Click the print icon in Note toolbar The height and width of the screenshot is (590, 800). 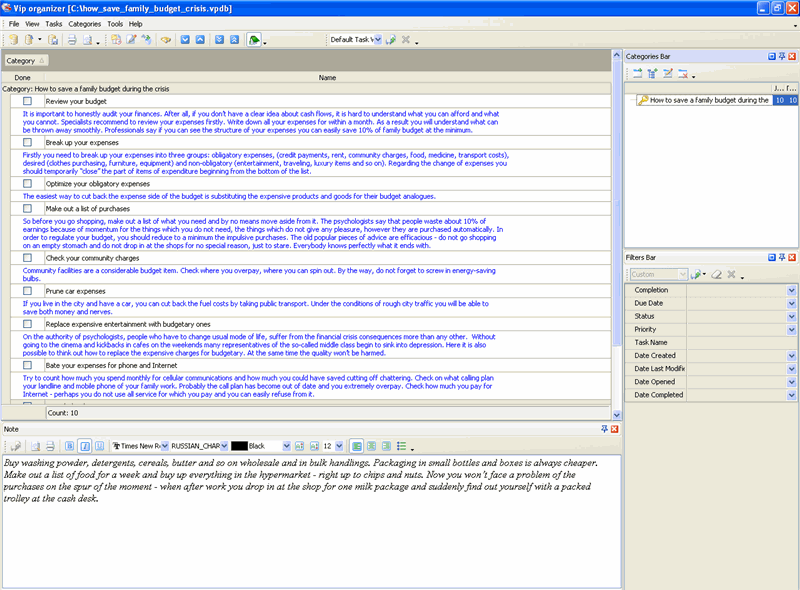coord(50,446)
